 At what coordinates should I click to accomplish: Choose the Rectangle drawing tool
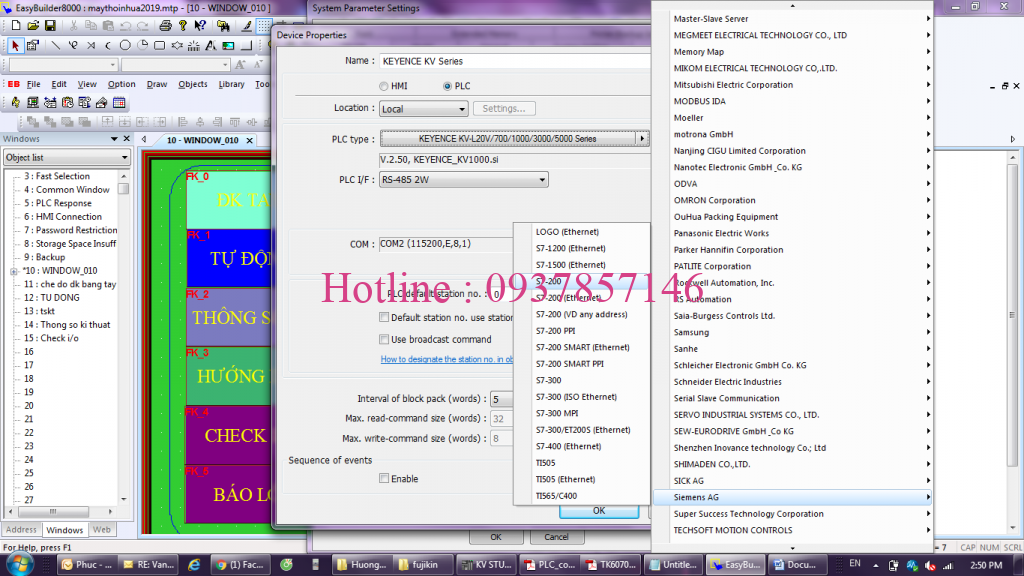159,46
